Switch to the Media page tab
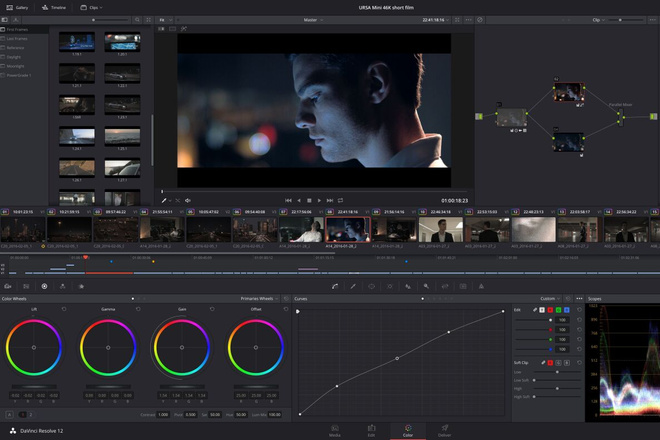Image resolution: width=660 pixels, height=440 pixels. point(335,431)
